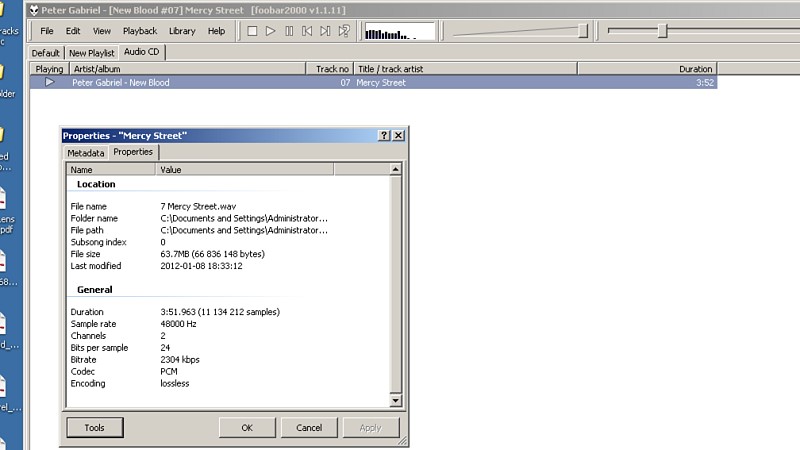Click the question mark help button in Properties dialog
800x450 pixels.
point(384,135)
